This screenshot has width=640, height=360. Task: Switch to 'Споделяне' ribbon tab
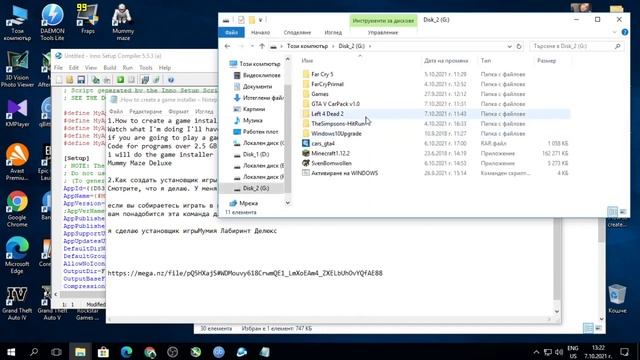pyautogui.click(x=297, y=32)
